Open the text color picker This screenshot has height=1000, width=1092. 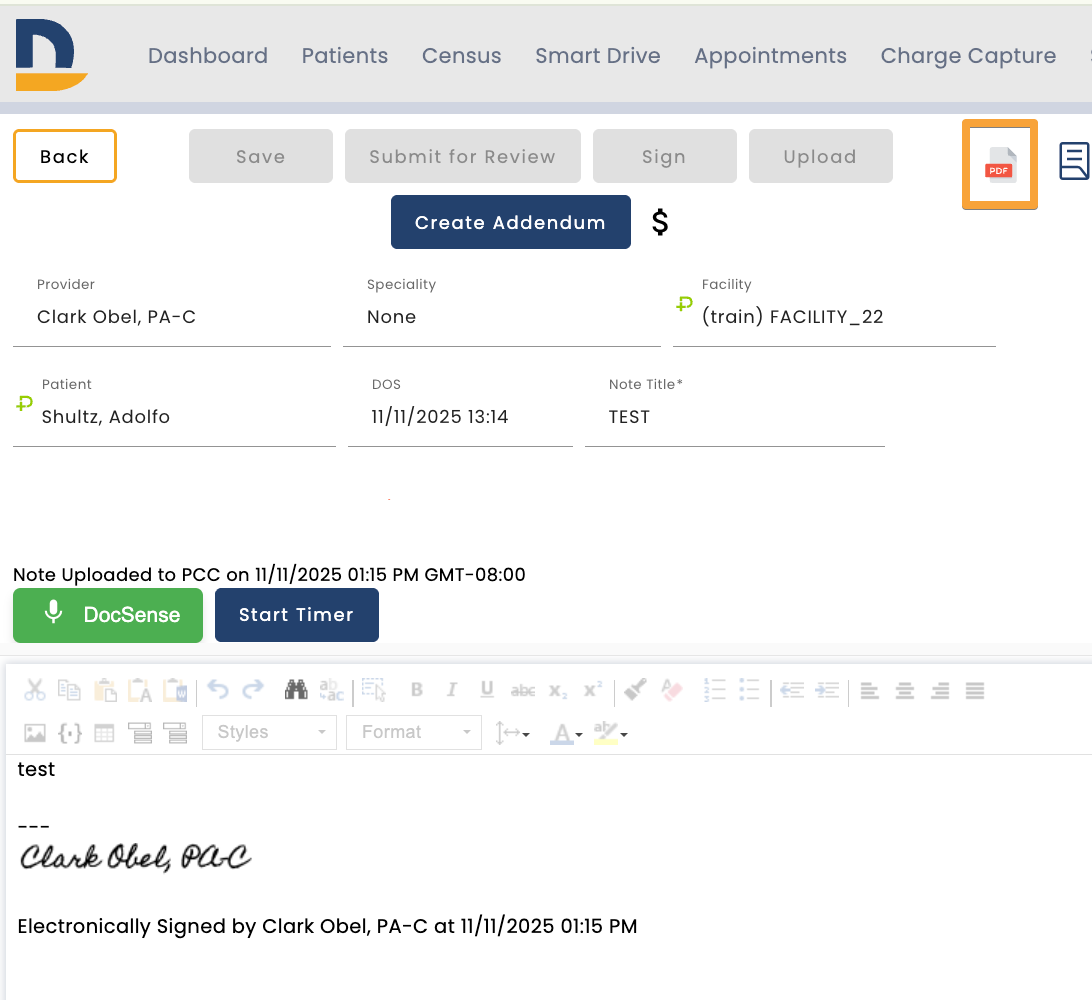[x=566, y=733]
